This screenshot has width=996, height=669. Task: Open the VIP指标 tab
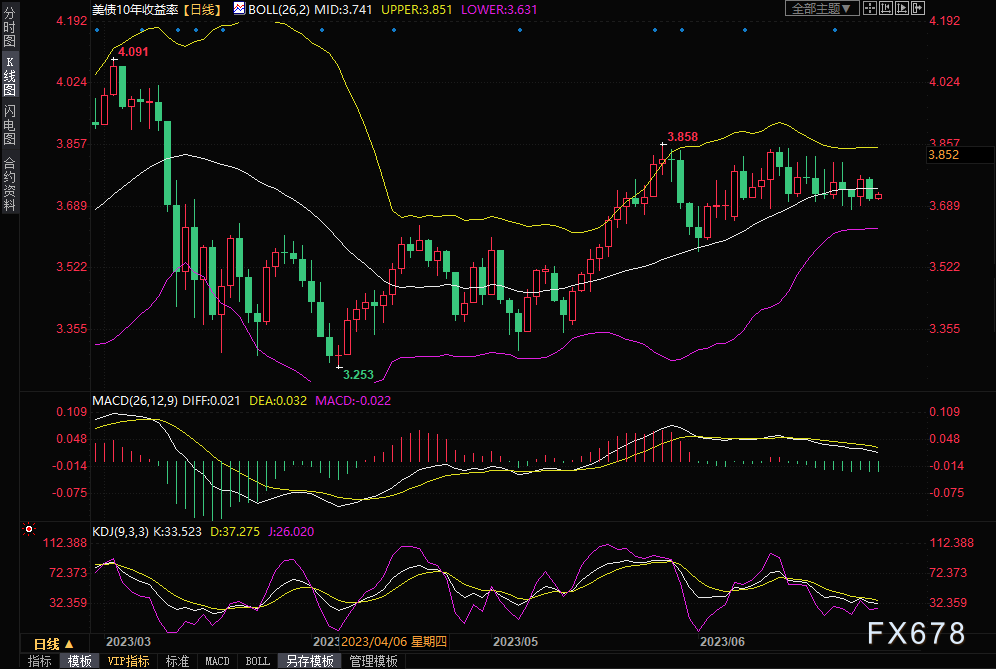pos(128,661)
